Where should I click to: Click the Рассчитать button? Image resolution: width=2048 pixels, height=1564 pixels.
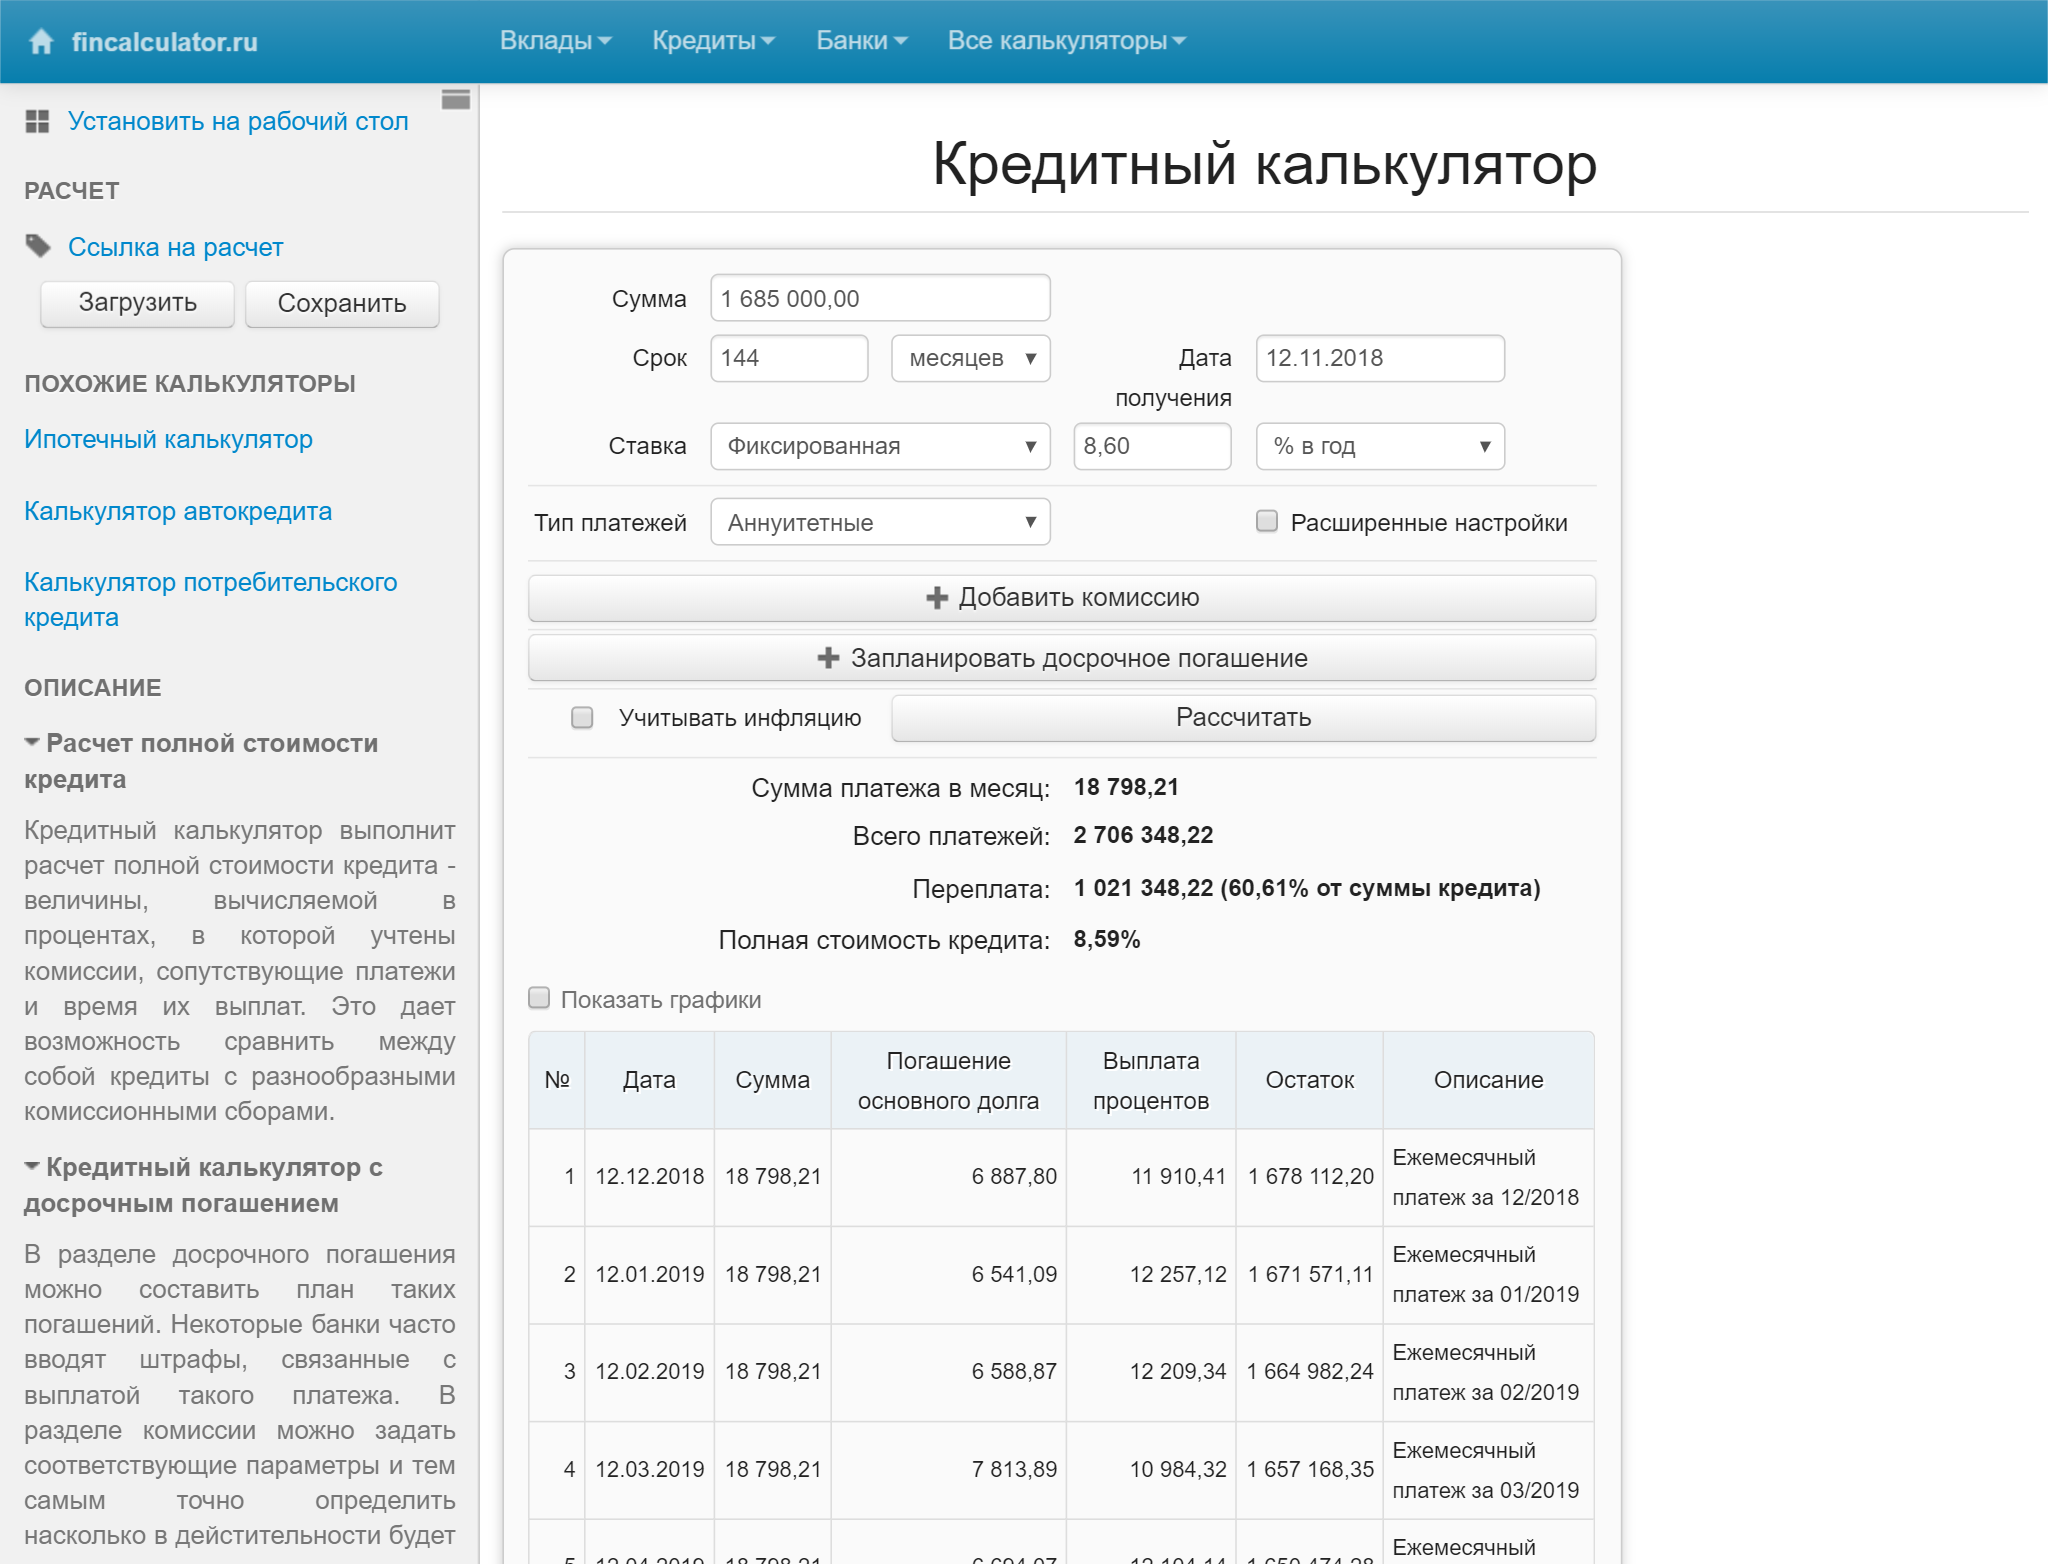[1243, 718]
